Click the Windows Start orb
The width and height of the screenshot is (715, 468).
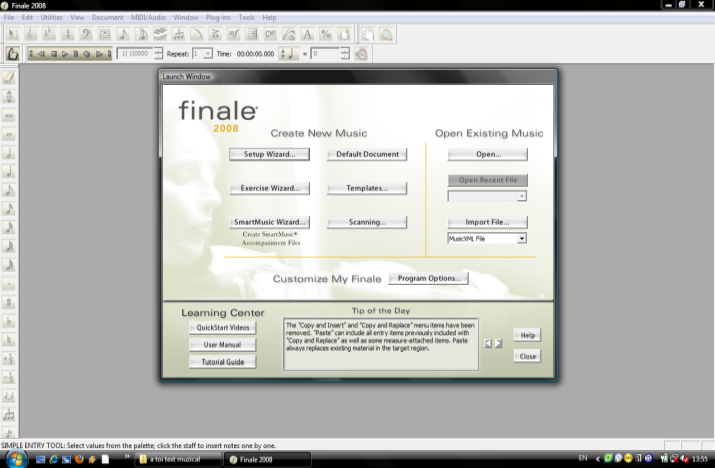pos(16,459)
